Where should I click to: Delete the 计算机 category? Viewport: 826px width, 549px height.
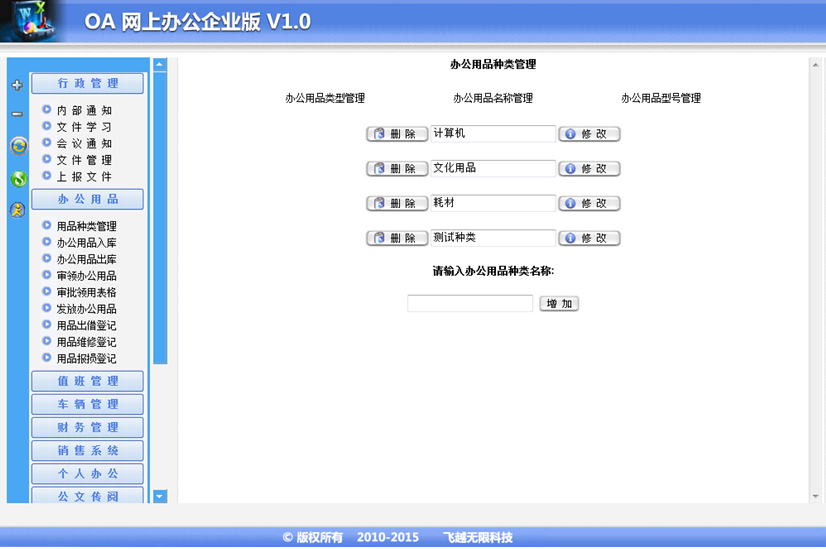pos(397,134)
